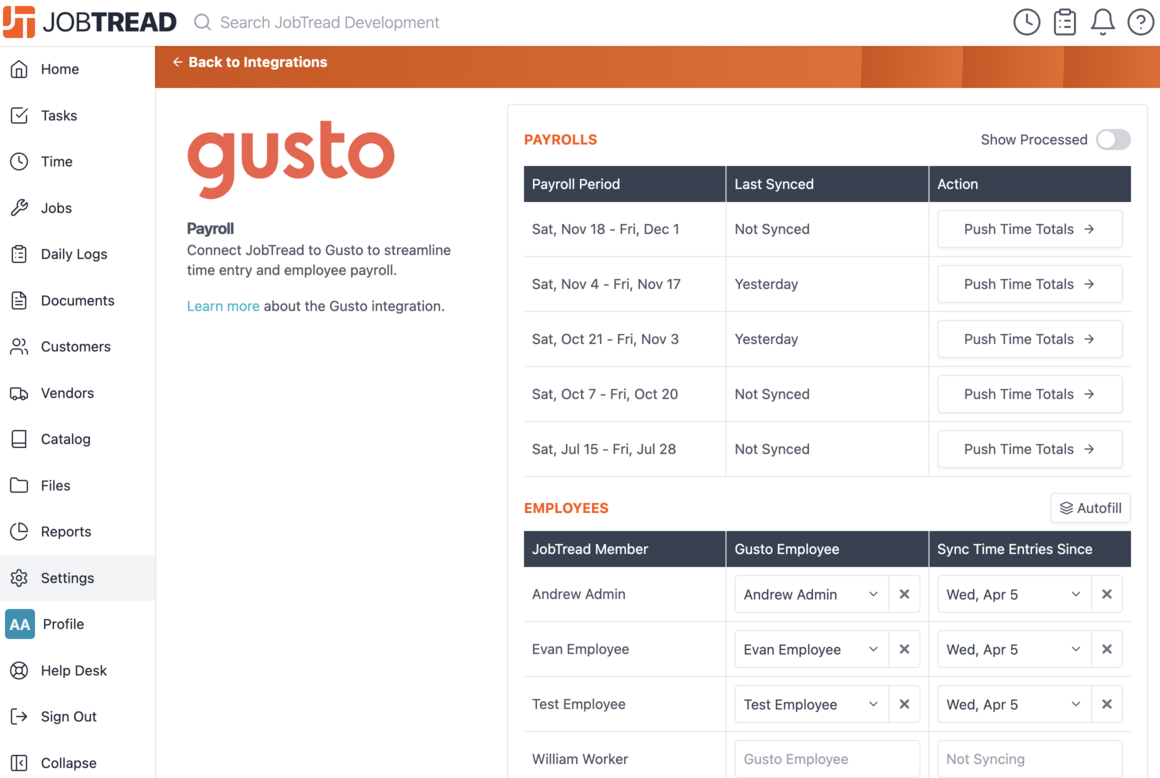Click the Jobs wrench icon
Viewport: 1160px width, 778px height.
pos(19,208)
